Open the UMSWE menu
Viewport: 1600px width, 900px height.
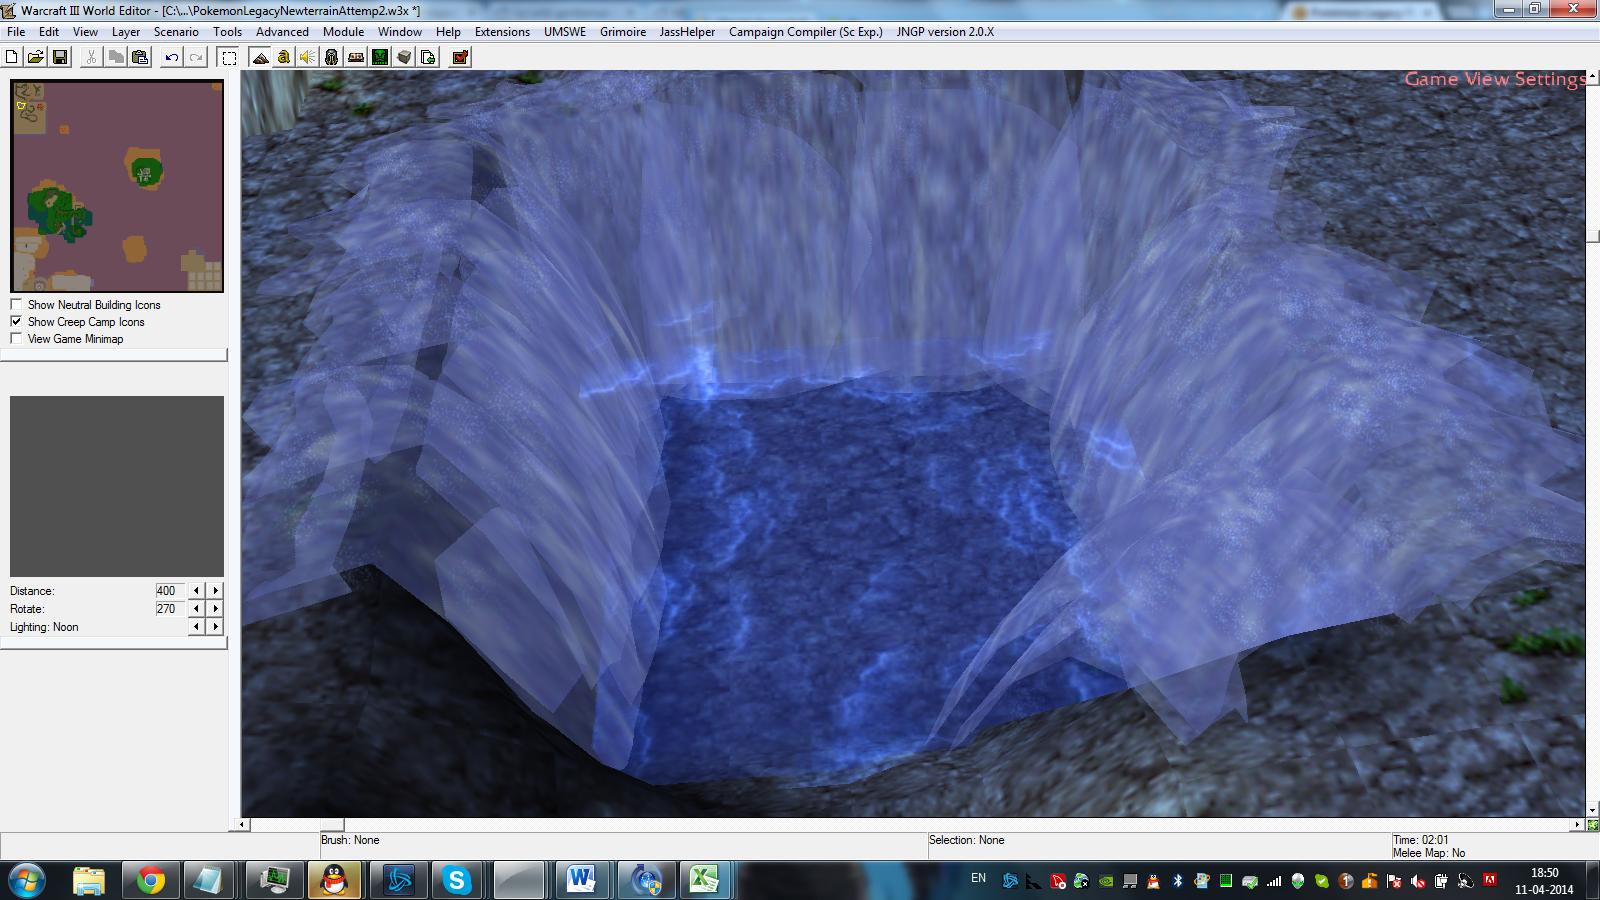[x=565, y=32]
